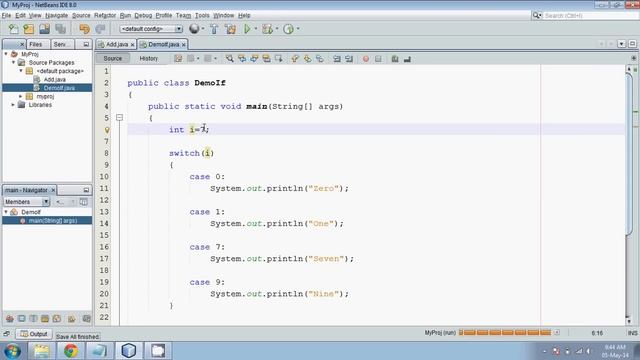The width and height of the screenshot is (640, 360).
Task: Click the Save All icon
Action: click(x=60, y=29)
